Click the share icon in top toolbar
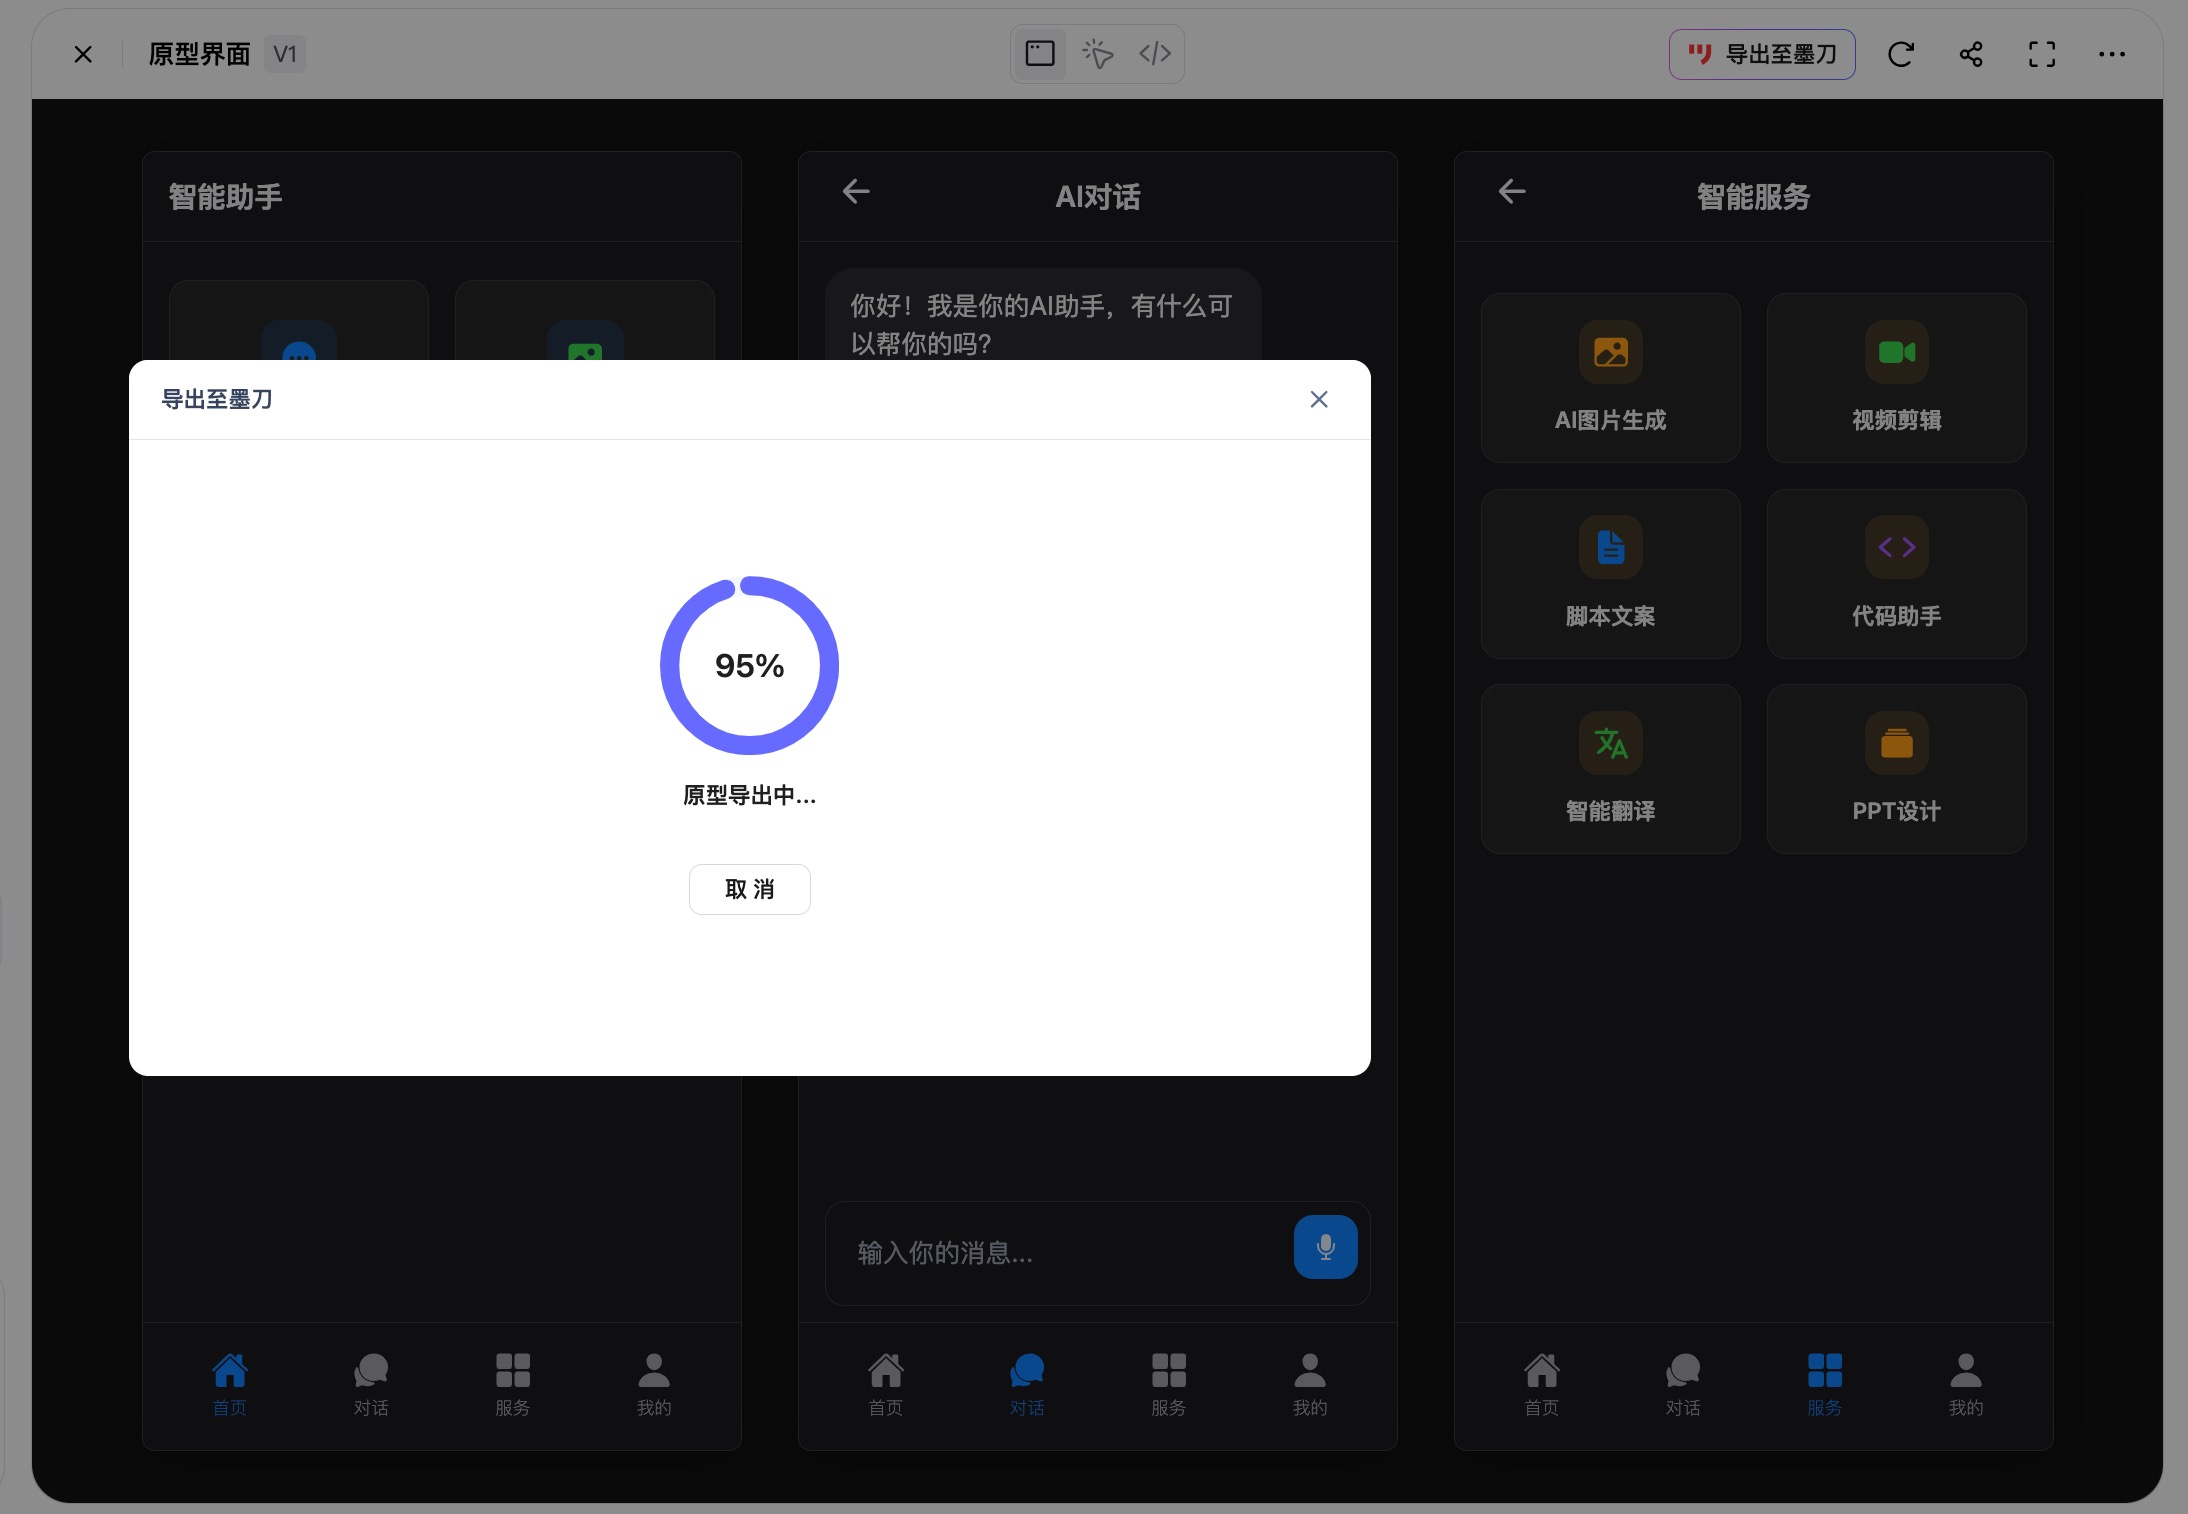This screenshot has width=2188, height=1514. [x=1970, y=54]
